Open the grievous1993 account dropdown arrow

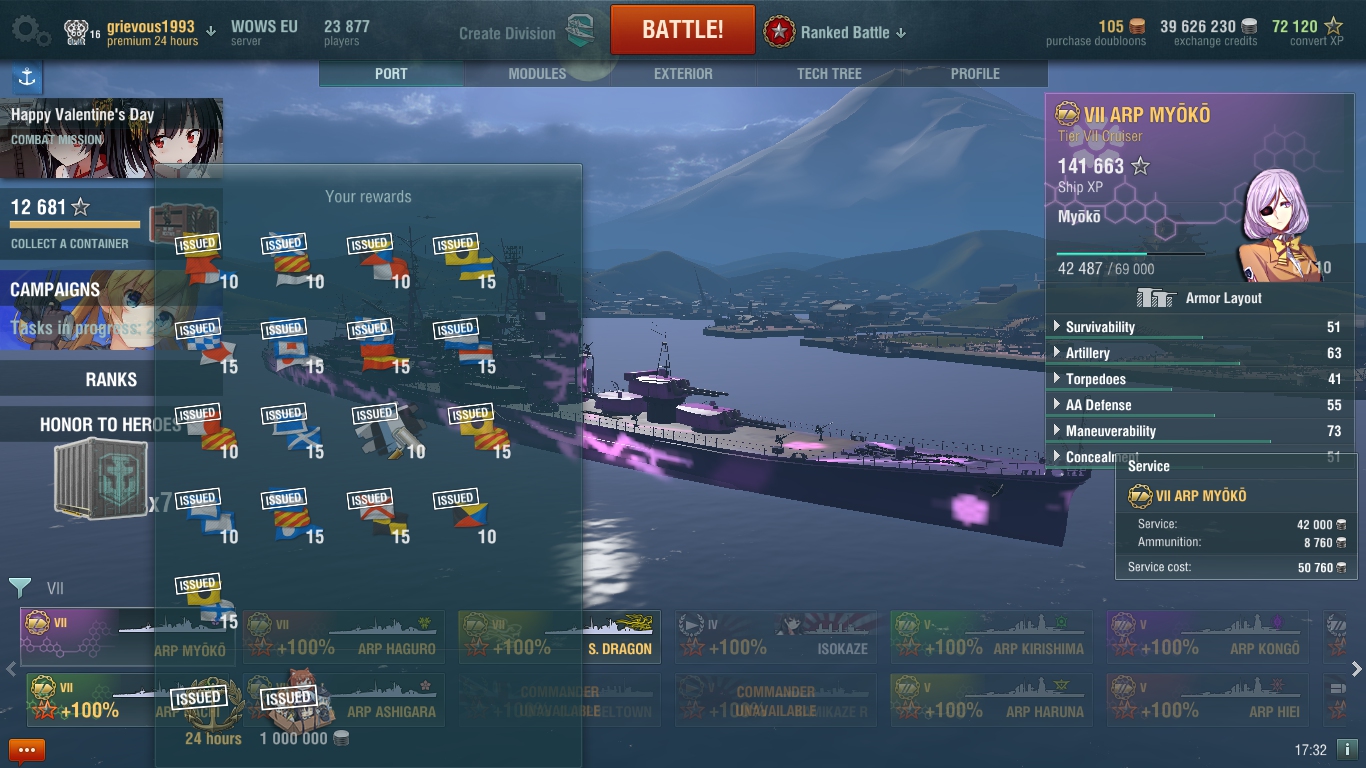(x=211, y=32)
